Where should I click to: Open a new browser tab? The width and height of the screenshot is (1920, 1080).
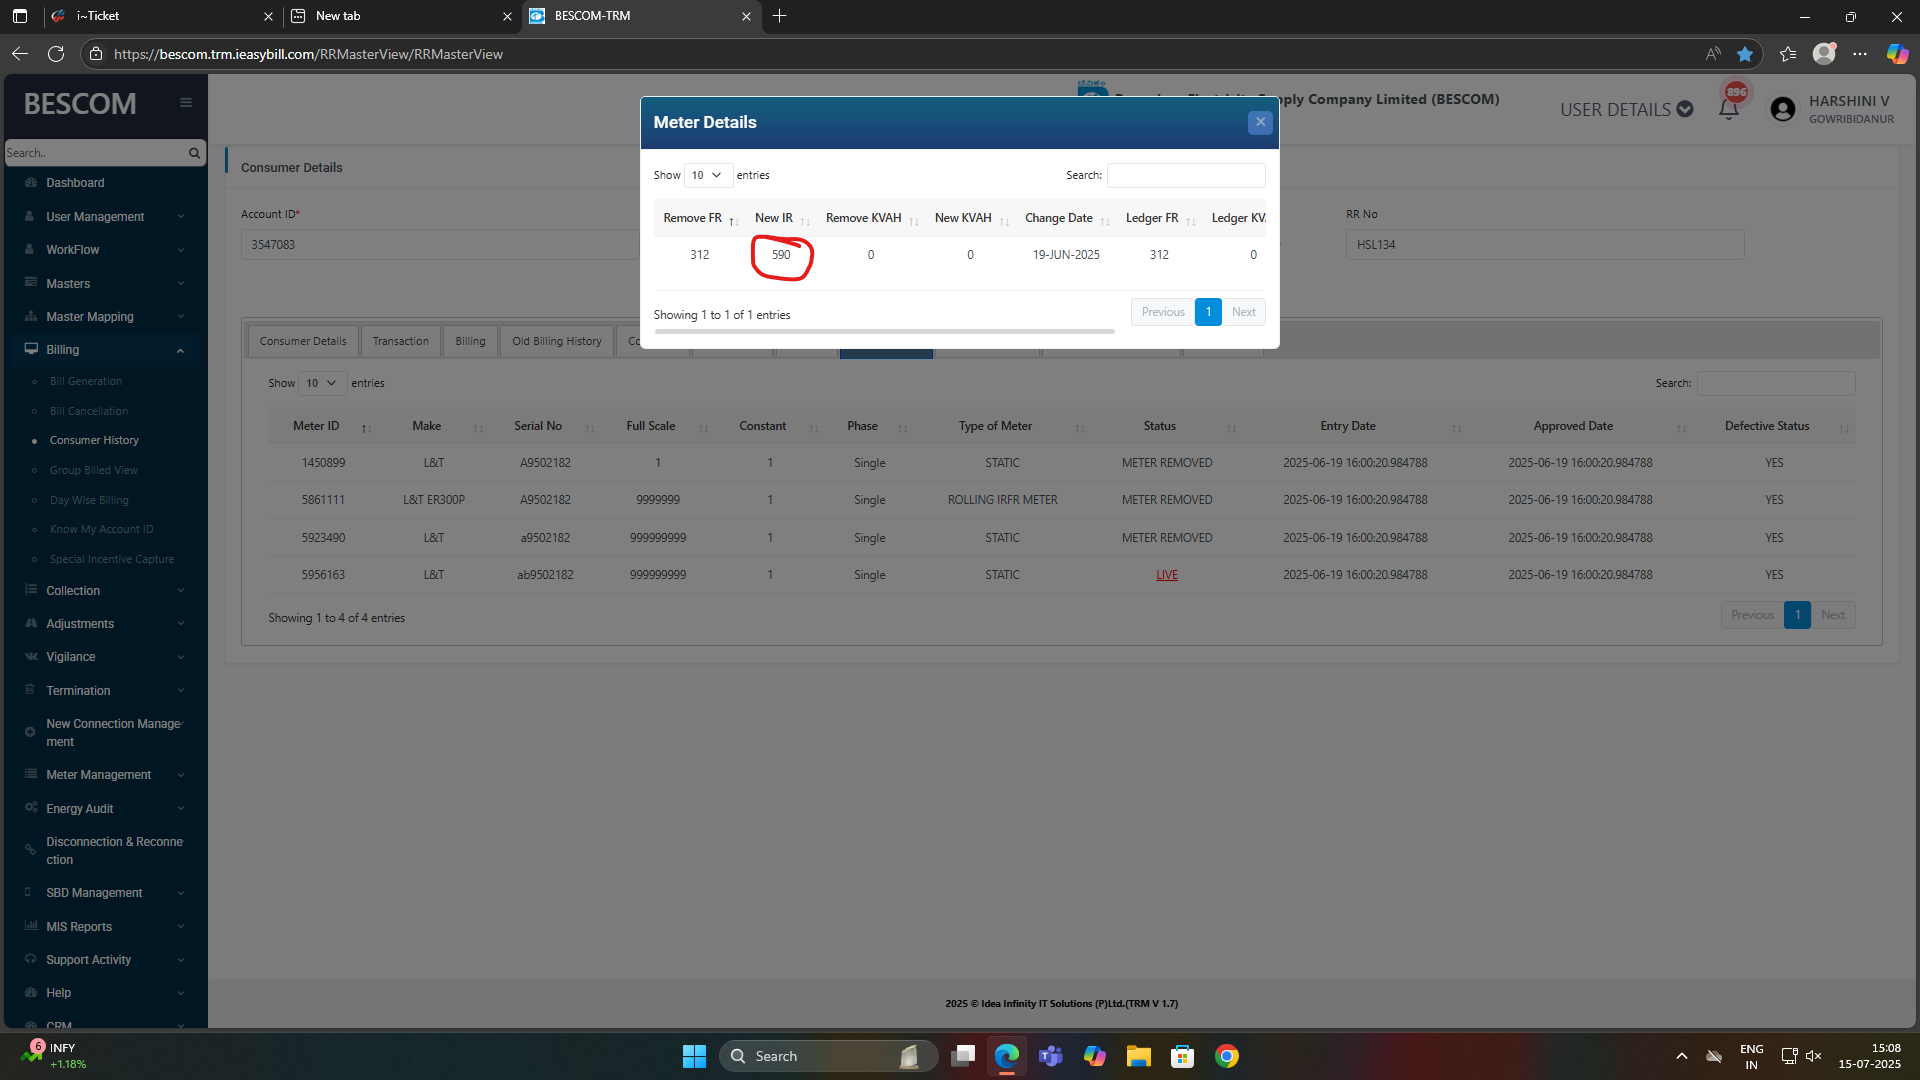coord(780,16)
